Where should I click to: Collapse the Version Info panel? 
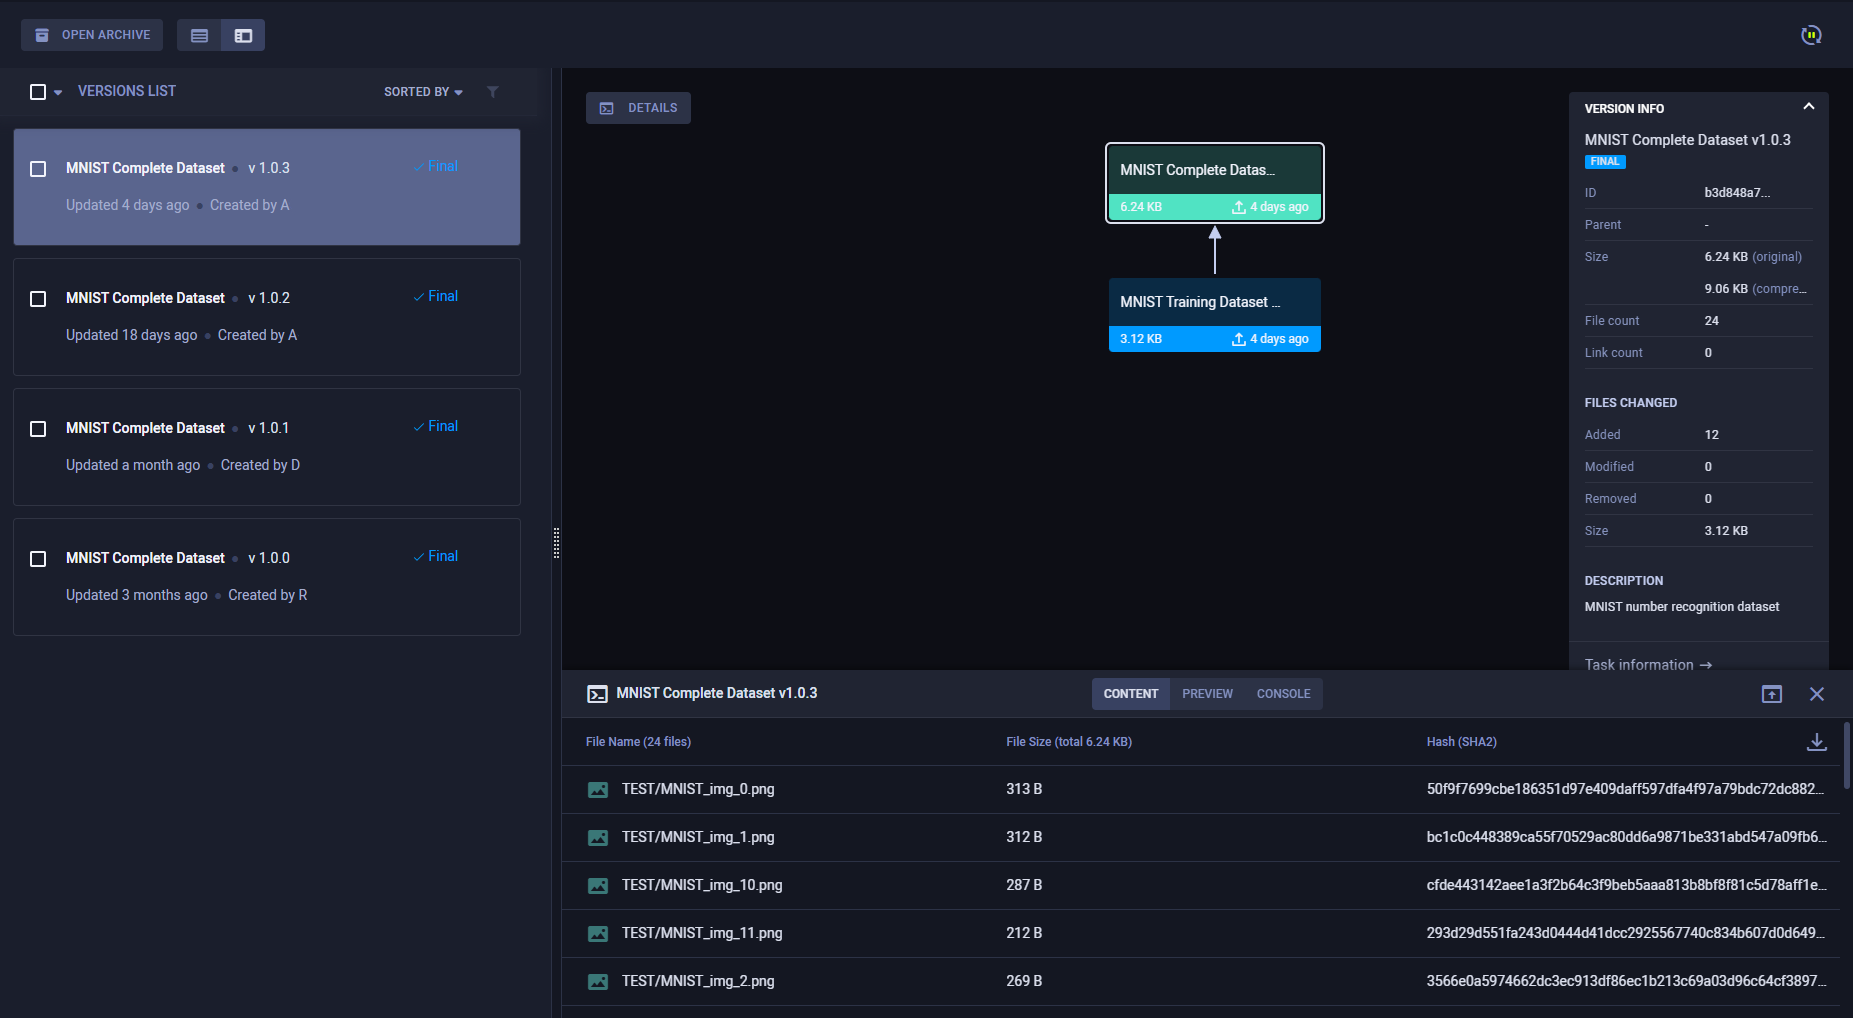coord(1808,107)
